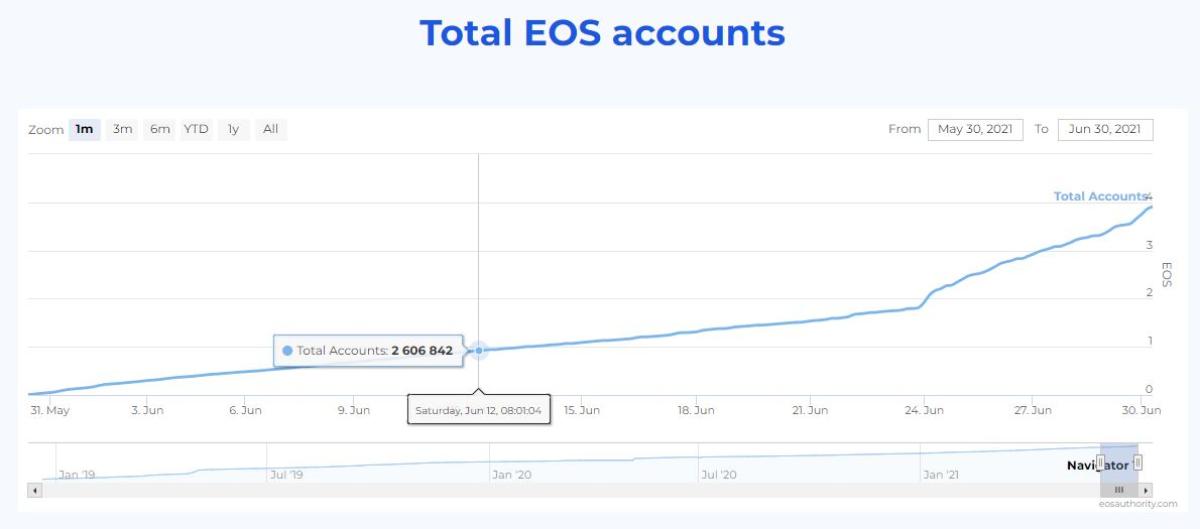
Task: Click the Total EOS accounts heading
Action: tap(602, 33)
